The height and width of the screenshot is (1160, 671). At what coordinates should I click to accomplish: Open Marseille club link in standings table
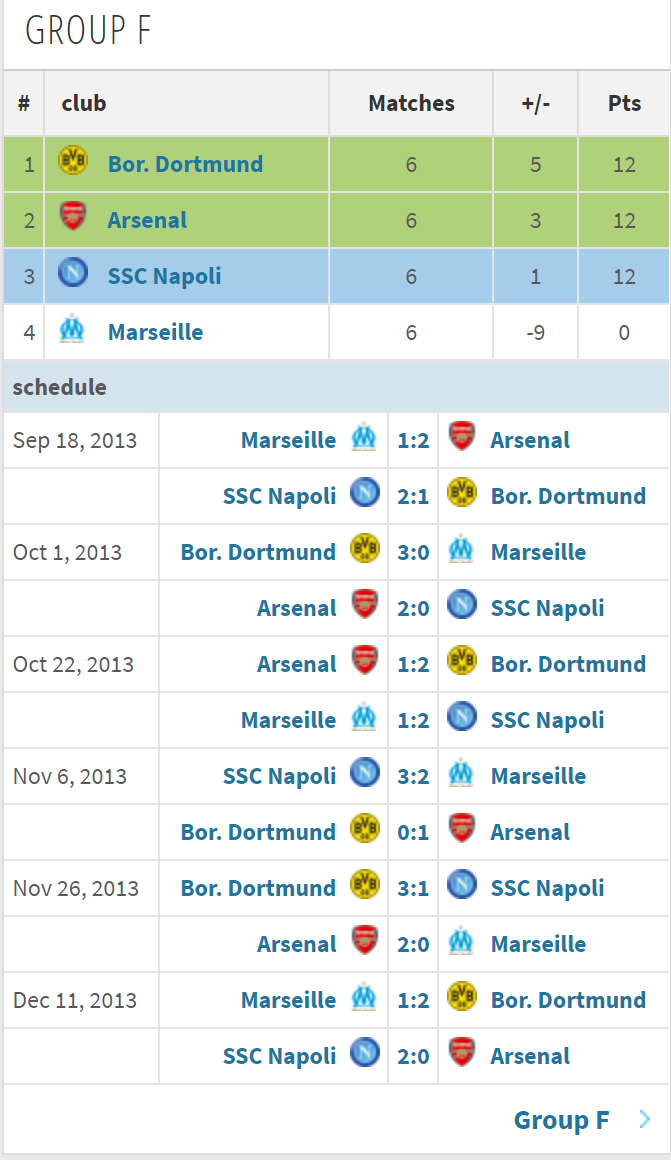(x=155, y=332)
